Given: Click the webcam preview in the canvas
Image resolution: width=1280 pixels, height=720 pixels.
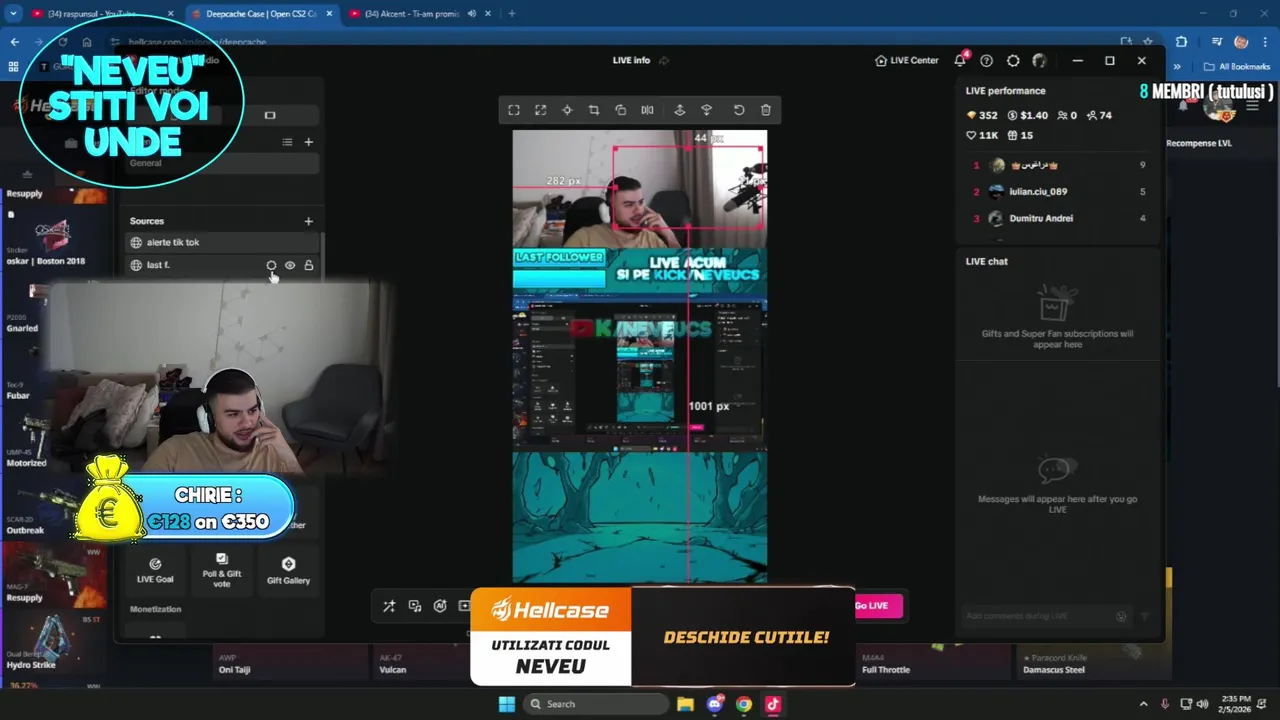Looking at the screenshot, I should [x=640, y=189].
